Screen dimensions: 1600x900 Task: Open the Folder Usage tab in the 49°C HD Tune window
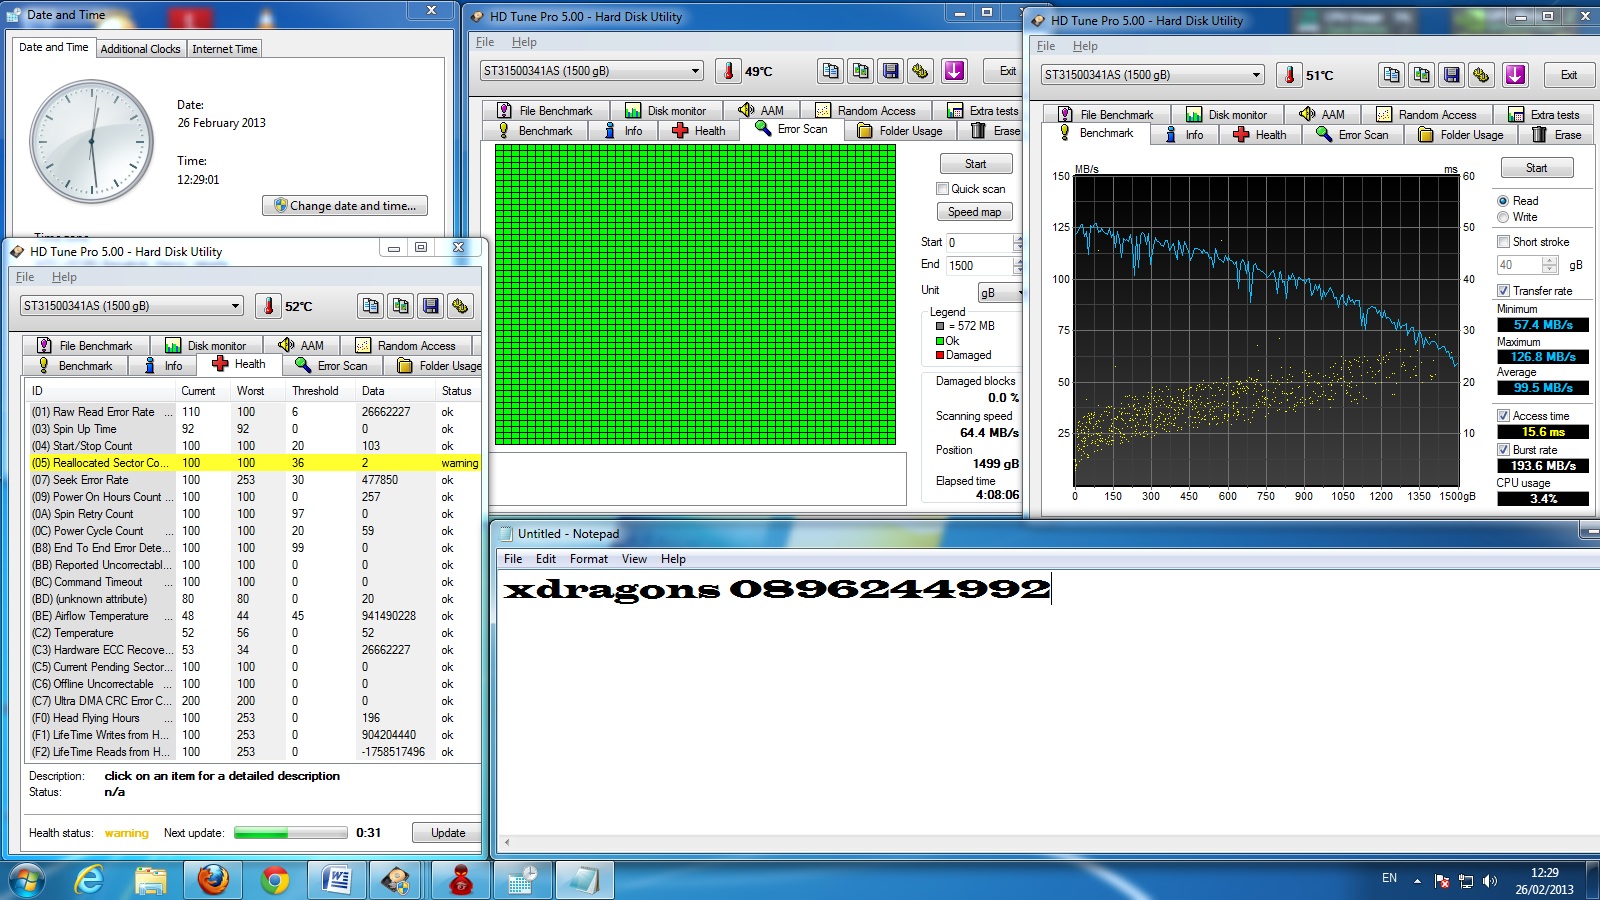click(x=900, y=131)
